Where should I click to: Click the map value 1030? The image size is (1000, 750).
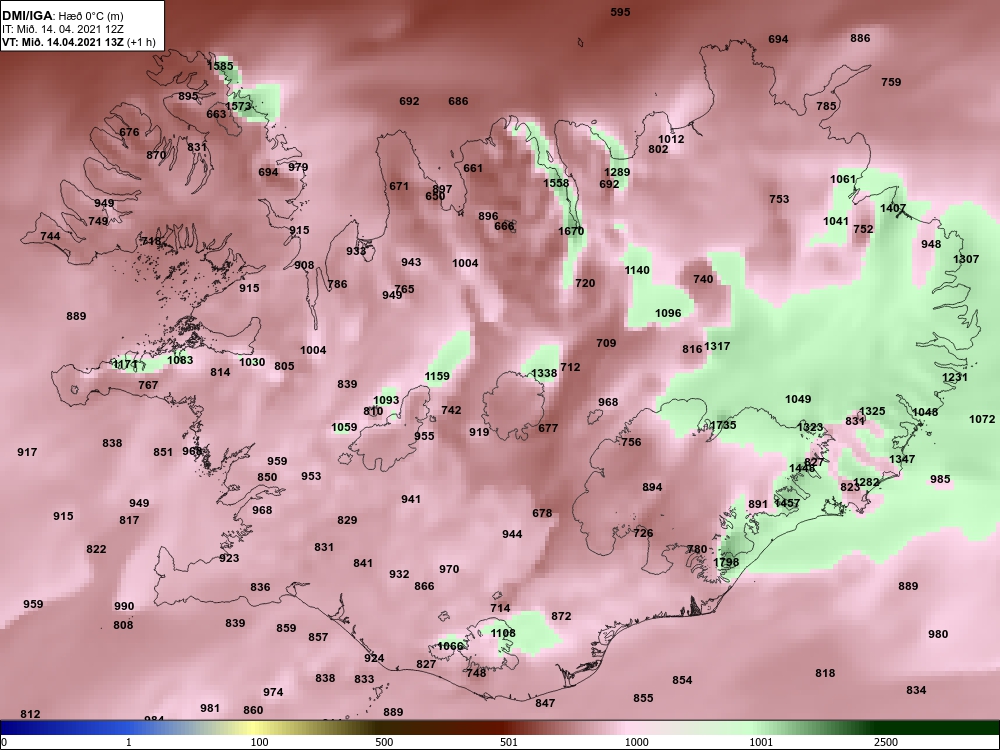coord(252,362)
